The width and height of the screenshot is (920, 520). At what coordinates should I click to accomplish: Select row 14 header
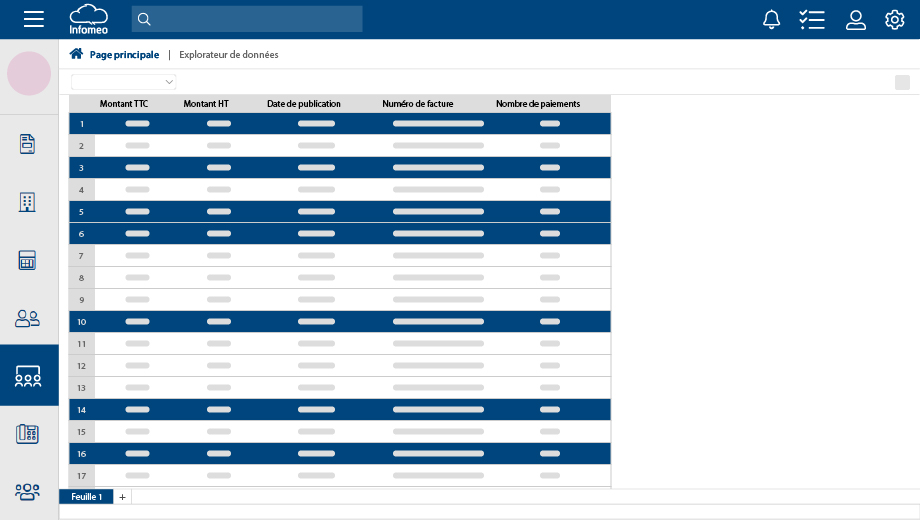tap(82, 410)
